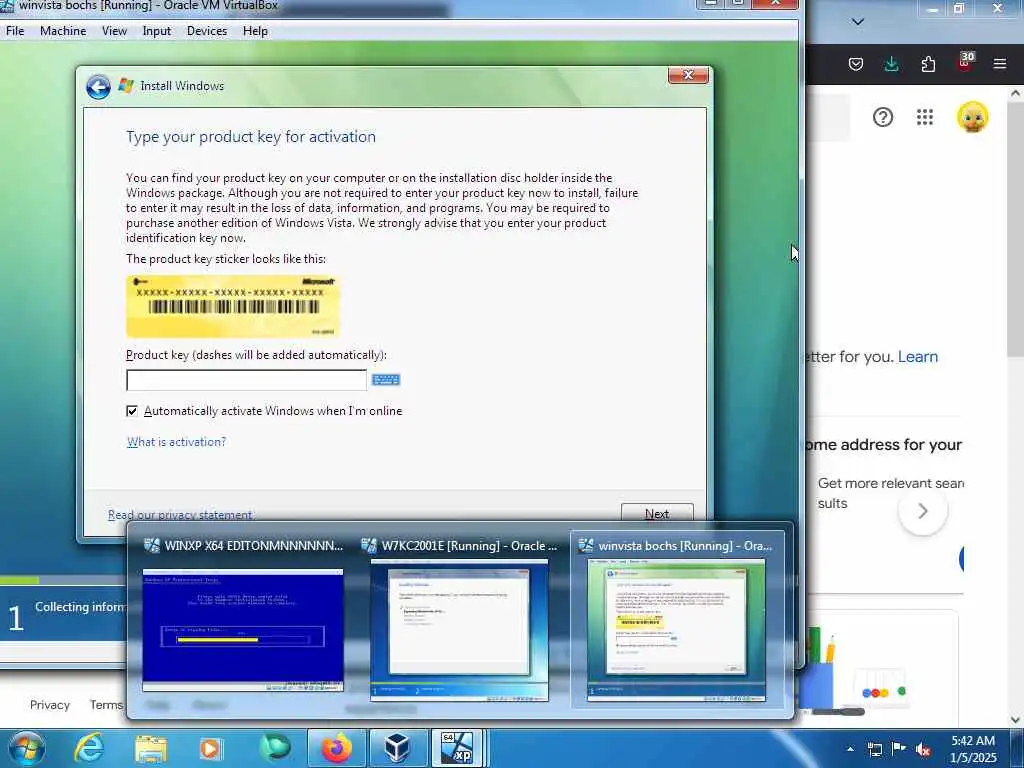Switch to Firefox on the taskbar
Image resolution: width=1024 pixels, height=768 pixels.
pos(336,749)
